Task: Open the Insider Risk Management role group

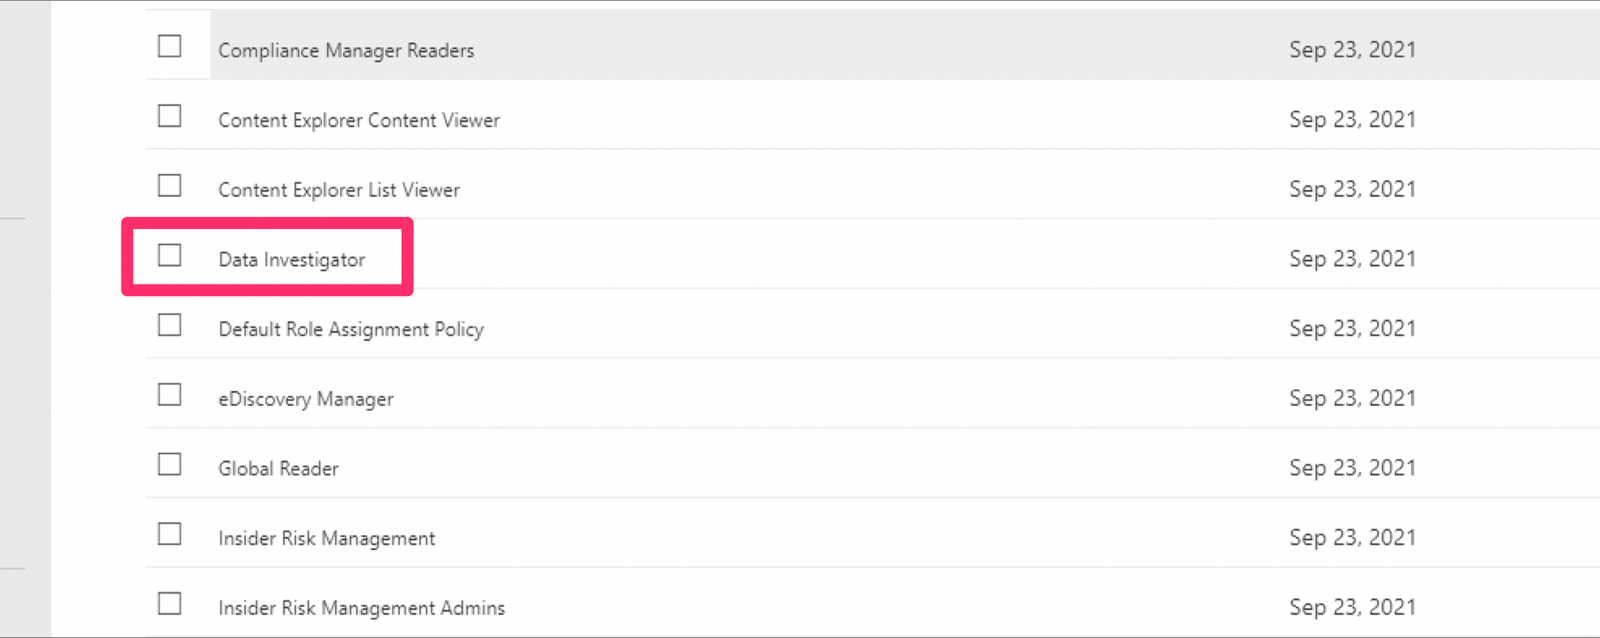Action: click(327, 538)
